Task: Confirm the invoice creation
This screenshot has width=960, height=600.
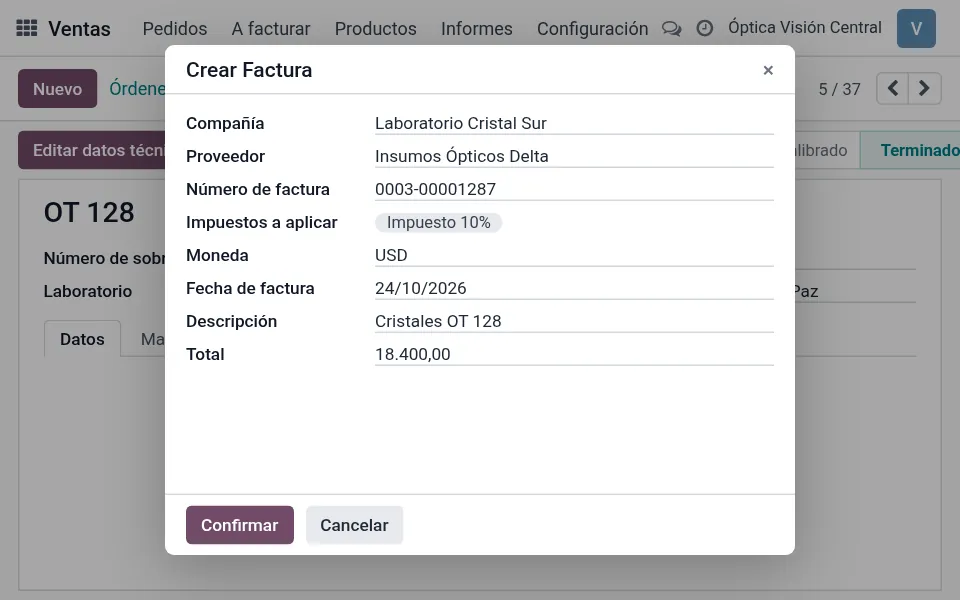Action: [x=239, y=525]
